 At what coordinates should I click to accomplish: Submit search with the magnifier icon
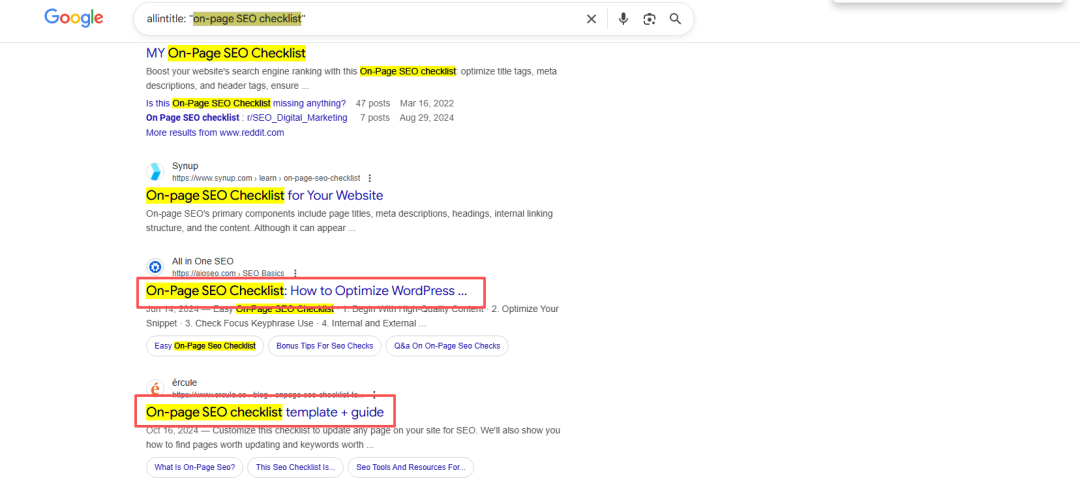[x=675, y=19]
